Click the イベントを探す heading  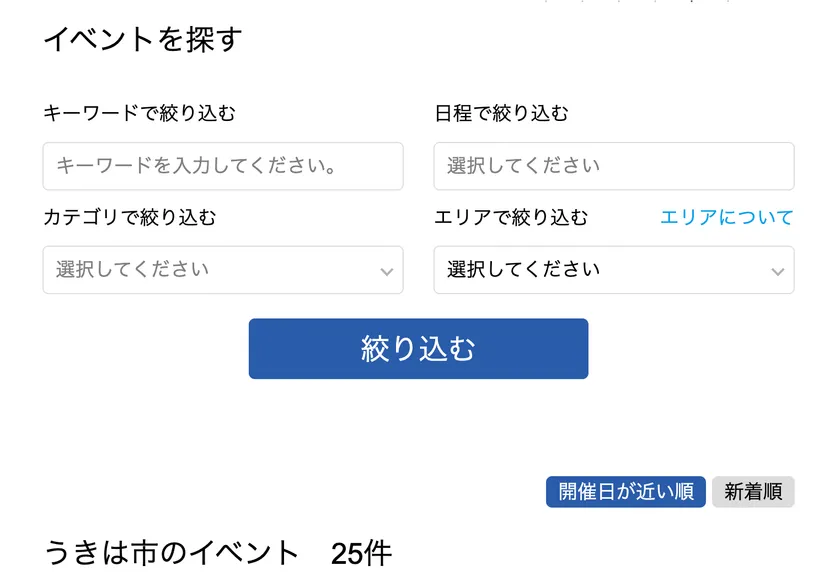(143, 40)
